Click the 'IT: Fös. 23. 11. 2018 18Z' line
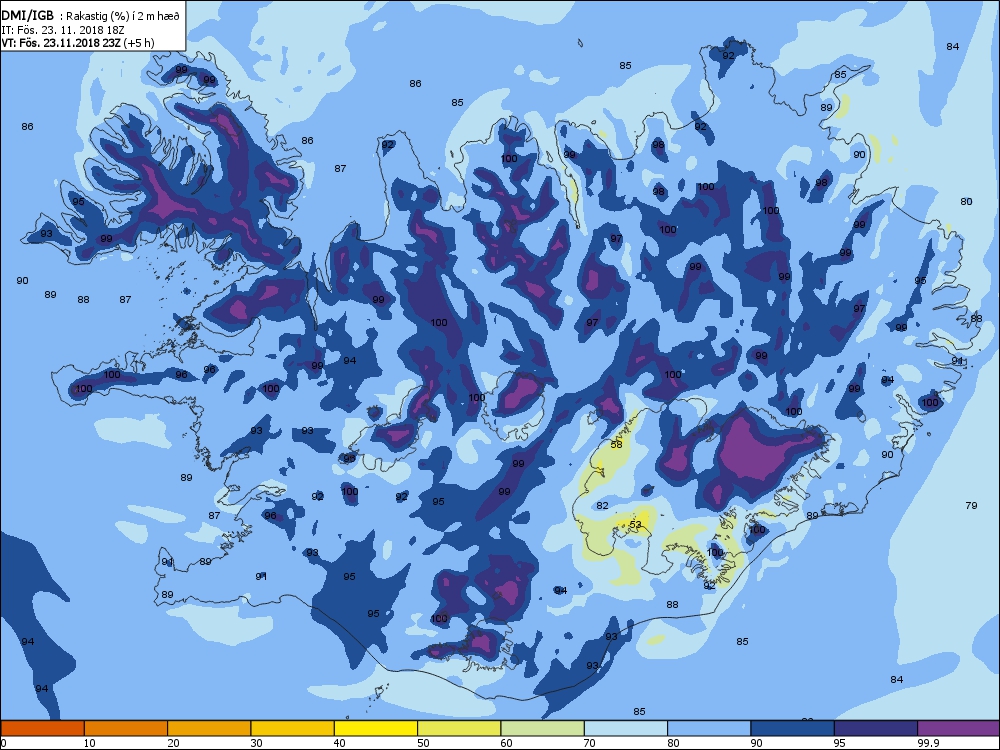 tap(64, 30)
